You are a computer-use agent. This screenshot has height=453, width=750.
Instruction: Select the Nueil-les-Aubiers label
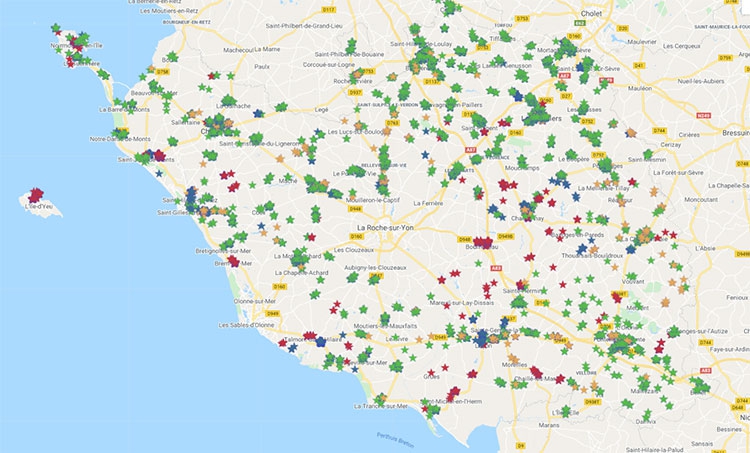coord(701,81)
